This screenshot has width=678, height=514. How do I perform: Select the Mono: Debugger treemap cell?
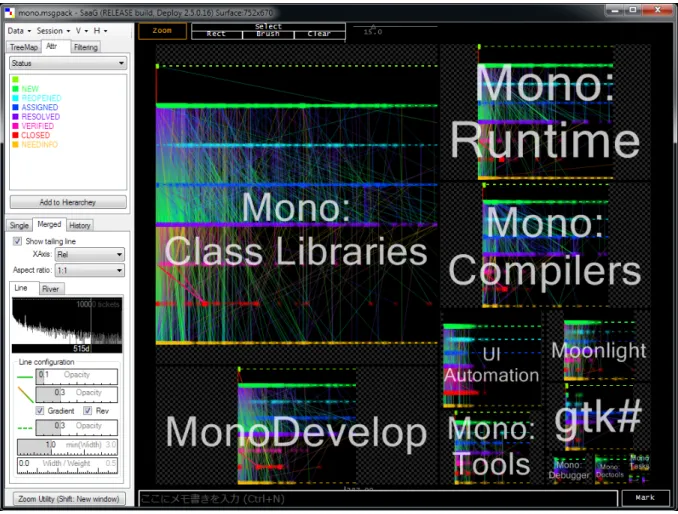click(x=569, y=469)
